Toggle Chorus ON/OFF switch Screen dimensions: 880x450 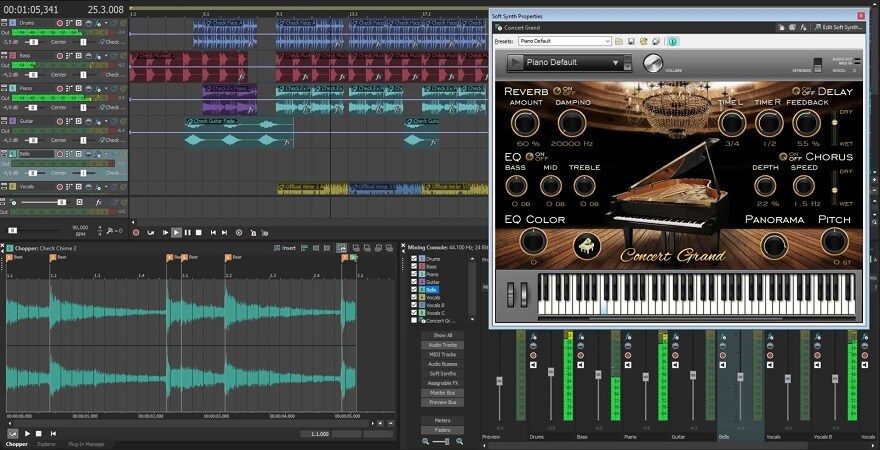coord(782,156)
